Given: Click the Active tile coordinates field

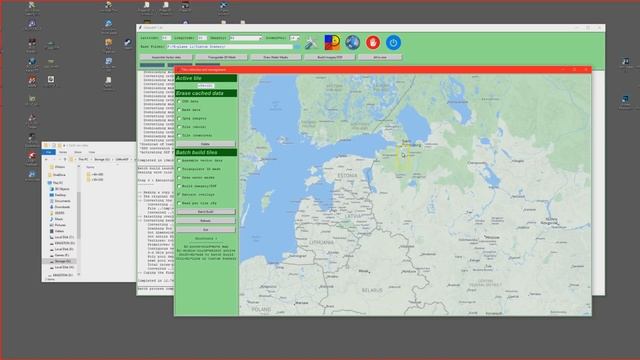Looking at the screenshot, I should (x=205, y=86).
